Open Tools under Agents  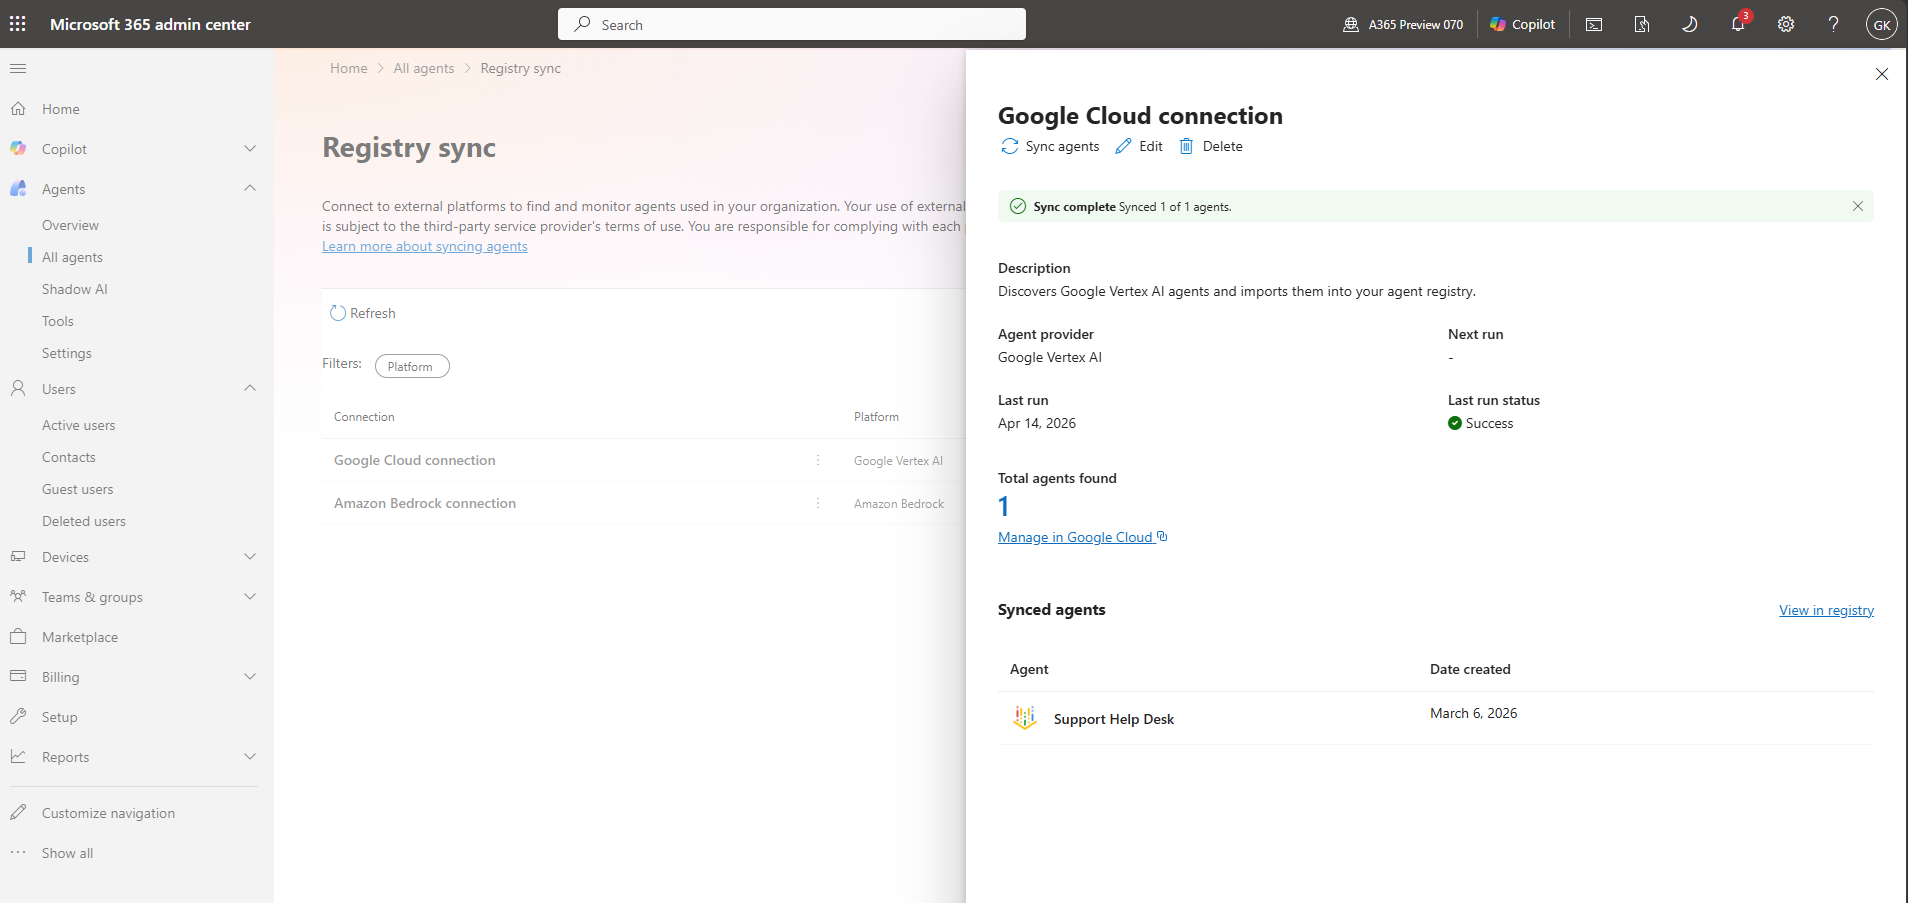tap(58, 321)
